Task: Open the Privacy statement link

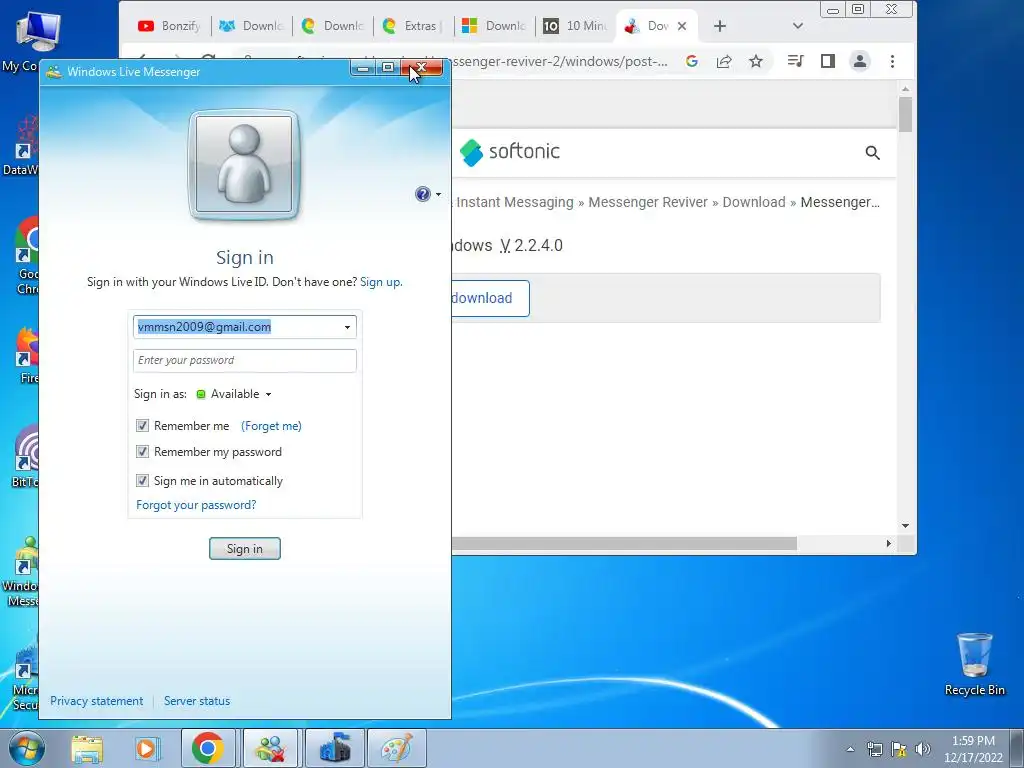Action: pos(97,701)
